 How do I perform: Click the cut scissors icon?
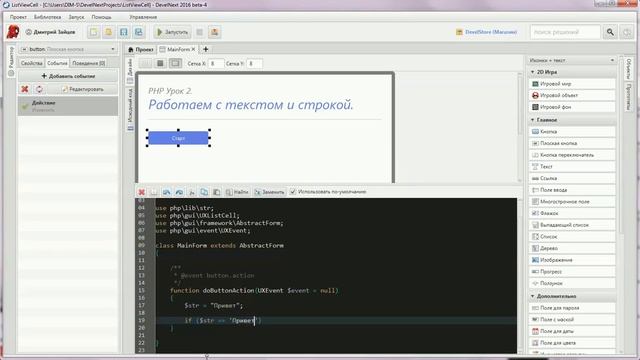click(x=191, y=192)
